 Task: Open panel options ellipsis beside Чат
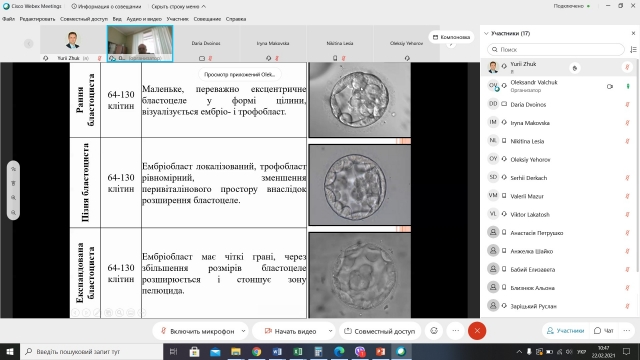click(x=627, y=331)
